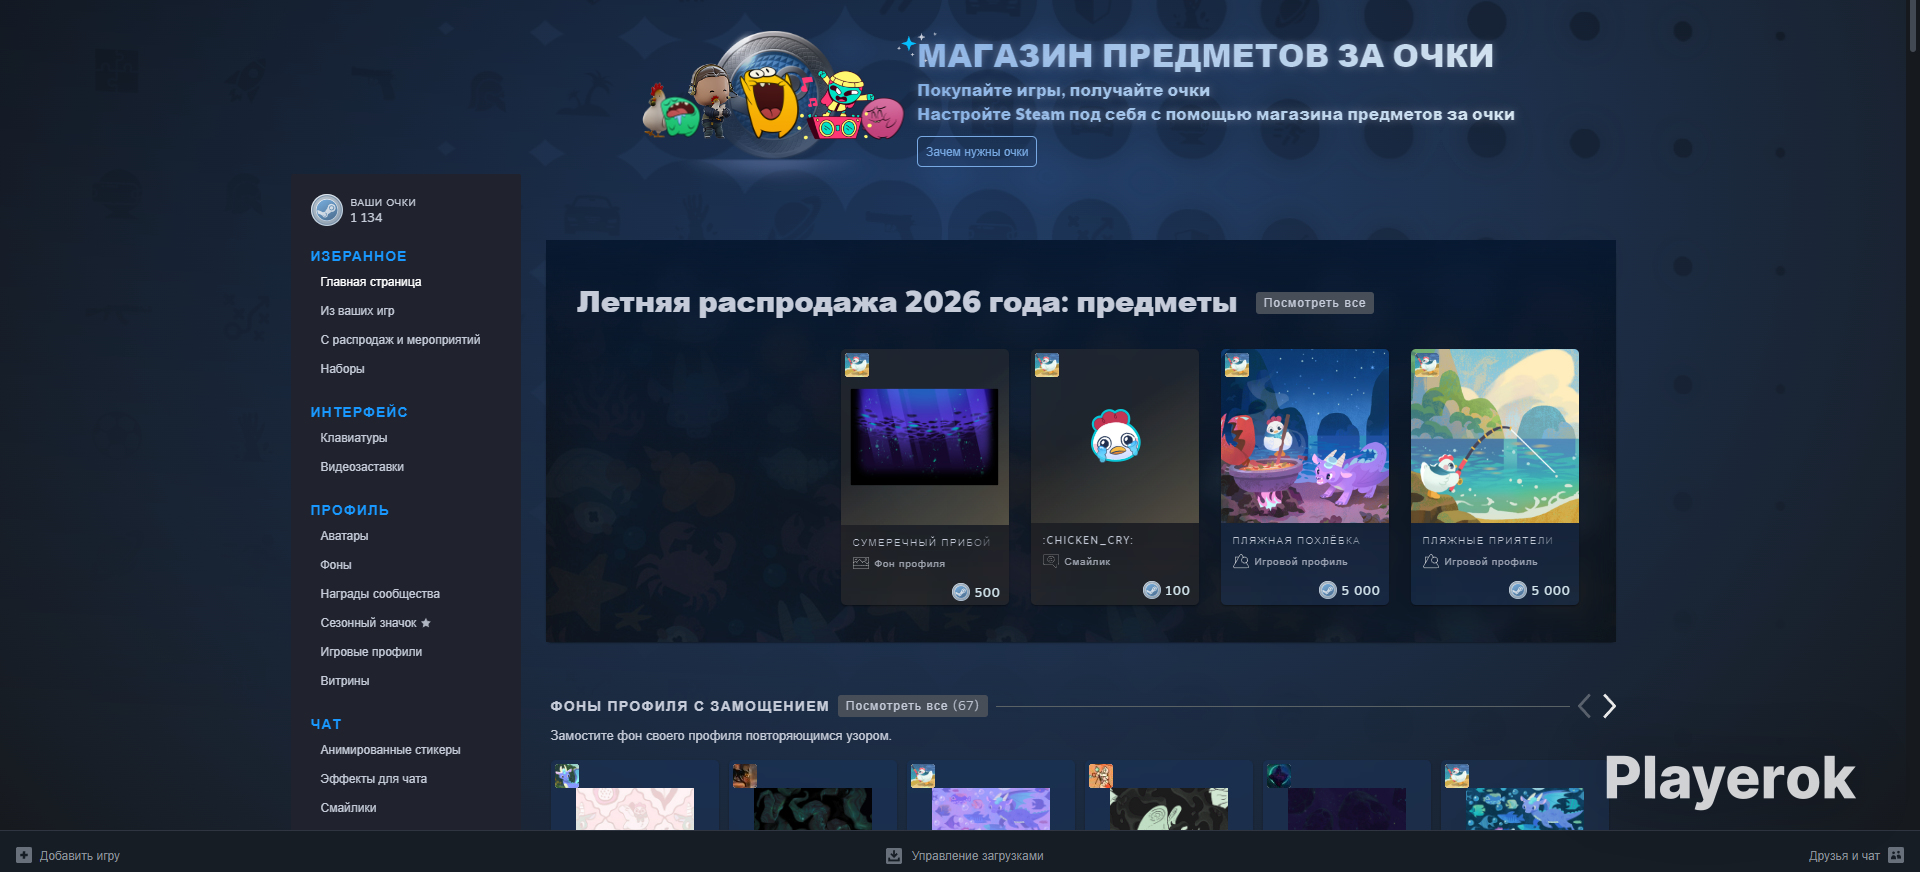Screen dimensions: 1920x872
Task: Click the "ПРОФИЛЬ" sidebar heading
Action: point(349,510)
